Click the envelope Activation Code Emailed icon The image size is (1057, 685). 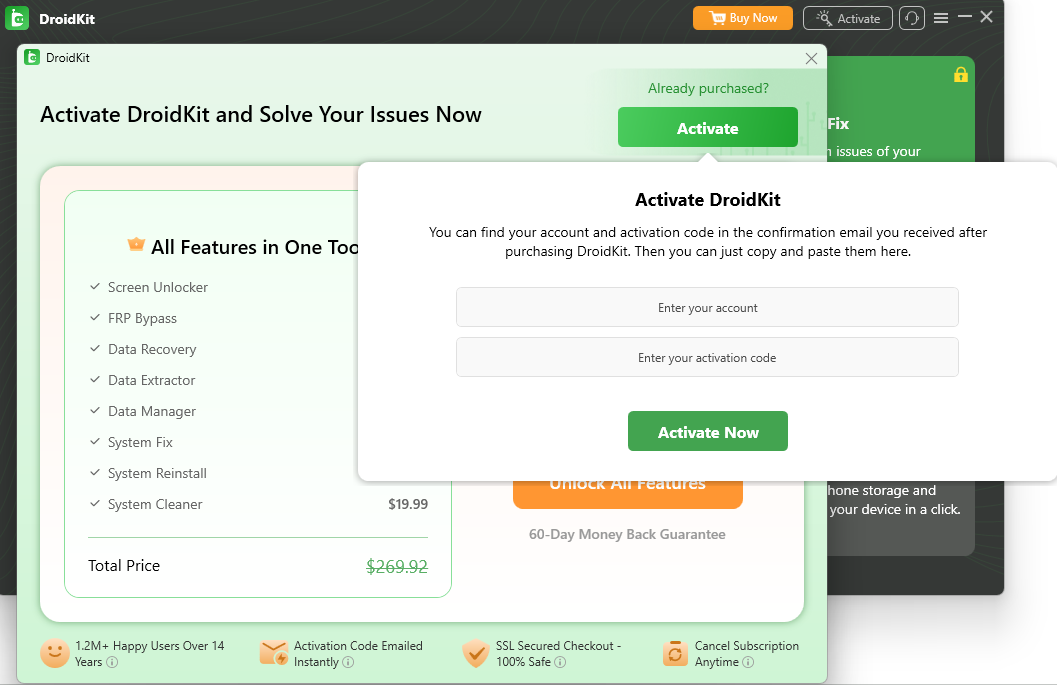pos(274,653)
